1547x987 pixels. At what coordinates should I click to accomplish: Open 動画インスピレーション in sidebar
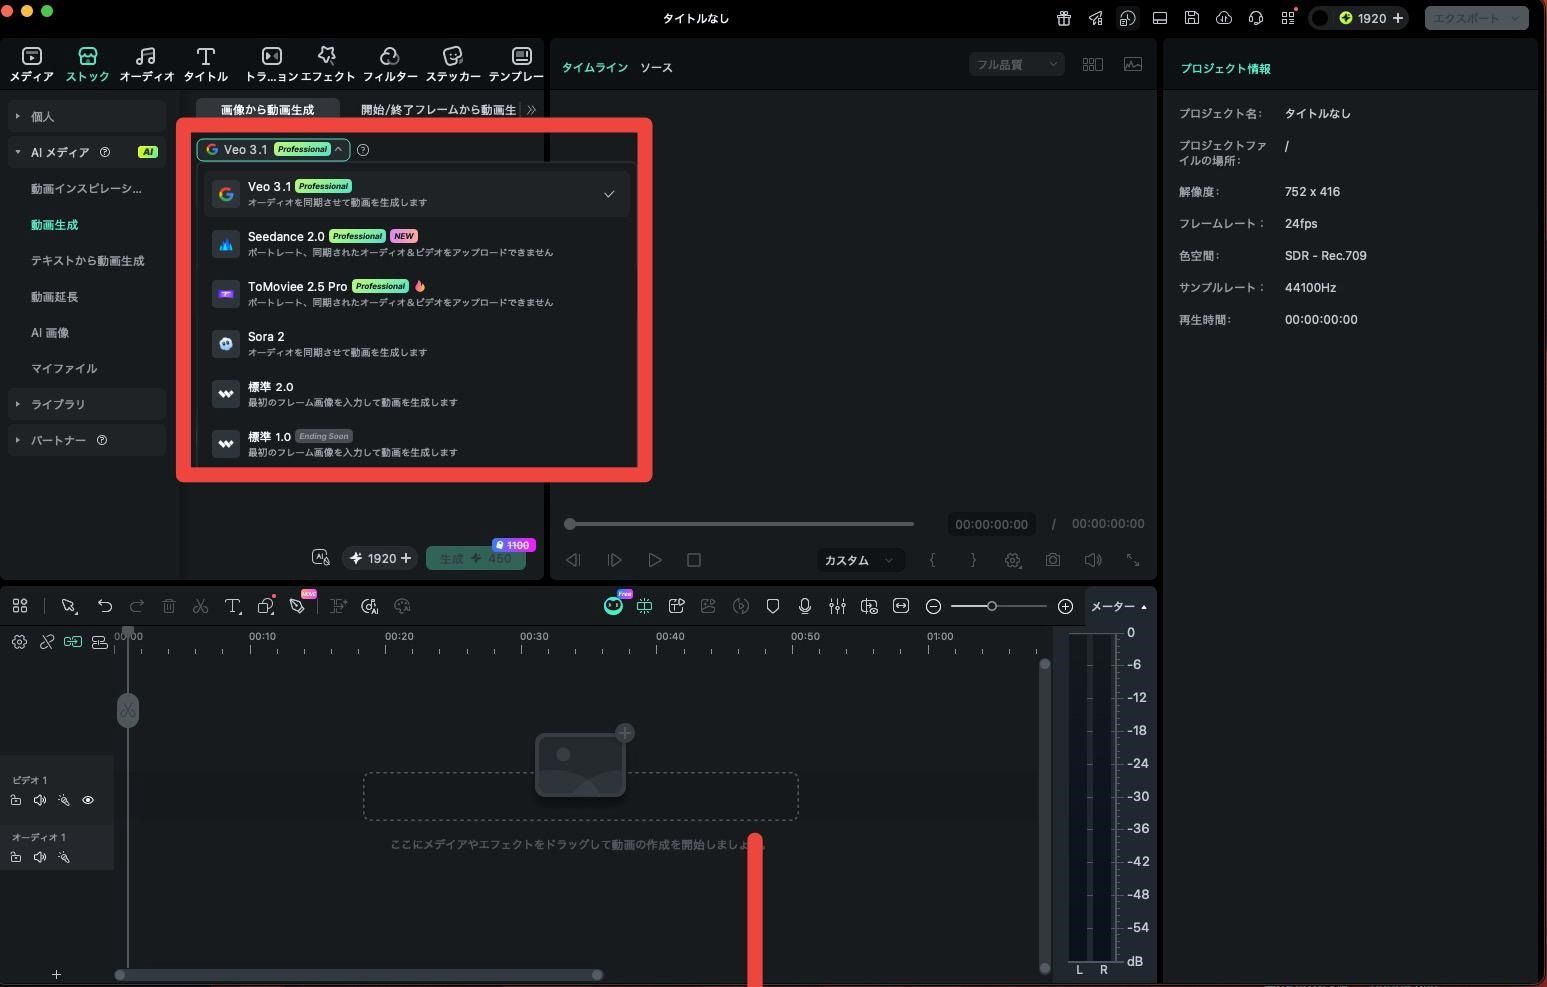pyautogui.click(x=86, y=189)
